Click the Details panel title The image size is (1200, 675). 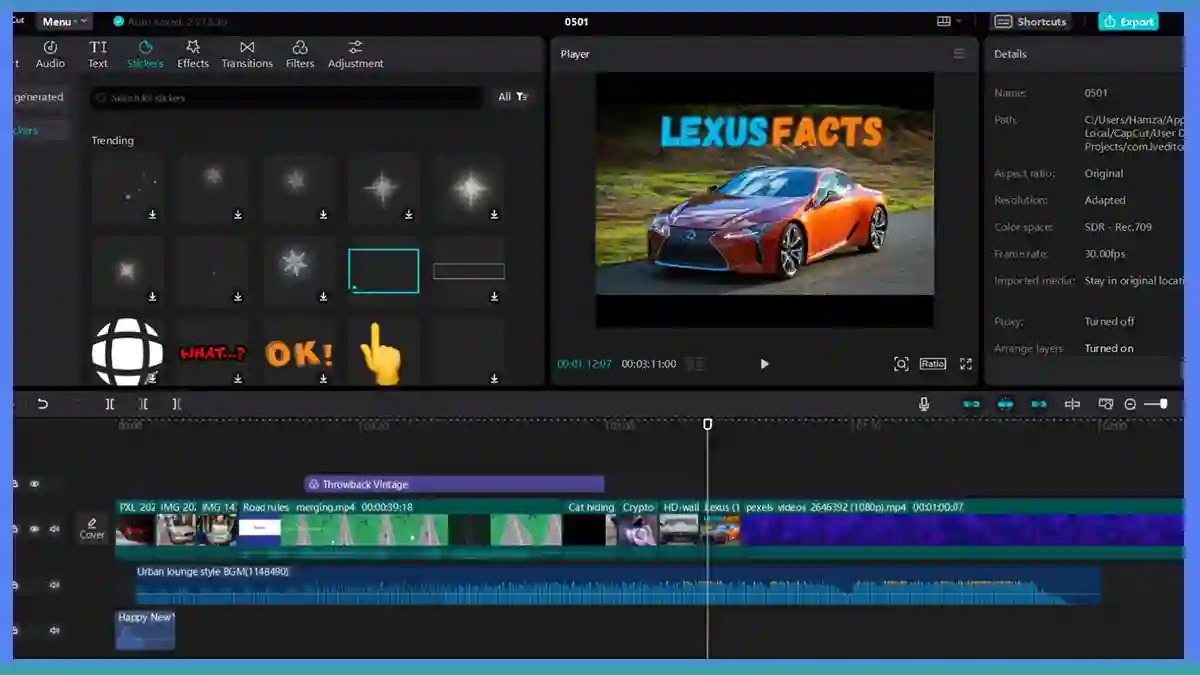[1010, 54]
